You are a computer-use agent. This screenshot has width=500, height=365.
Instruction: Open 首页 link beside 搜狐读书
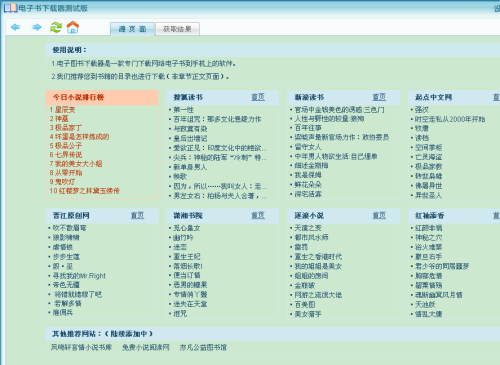point(258,97)
